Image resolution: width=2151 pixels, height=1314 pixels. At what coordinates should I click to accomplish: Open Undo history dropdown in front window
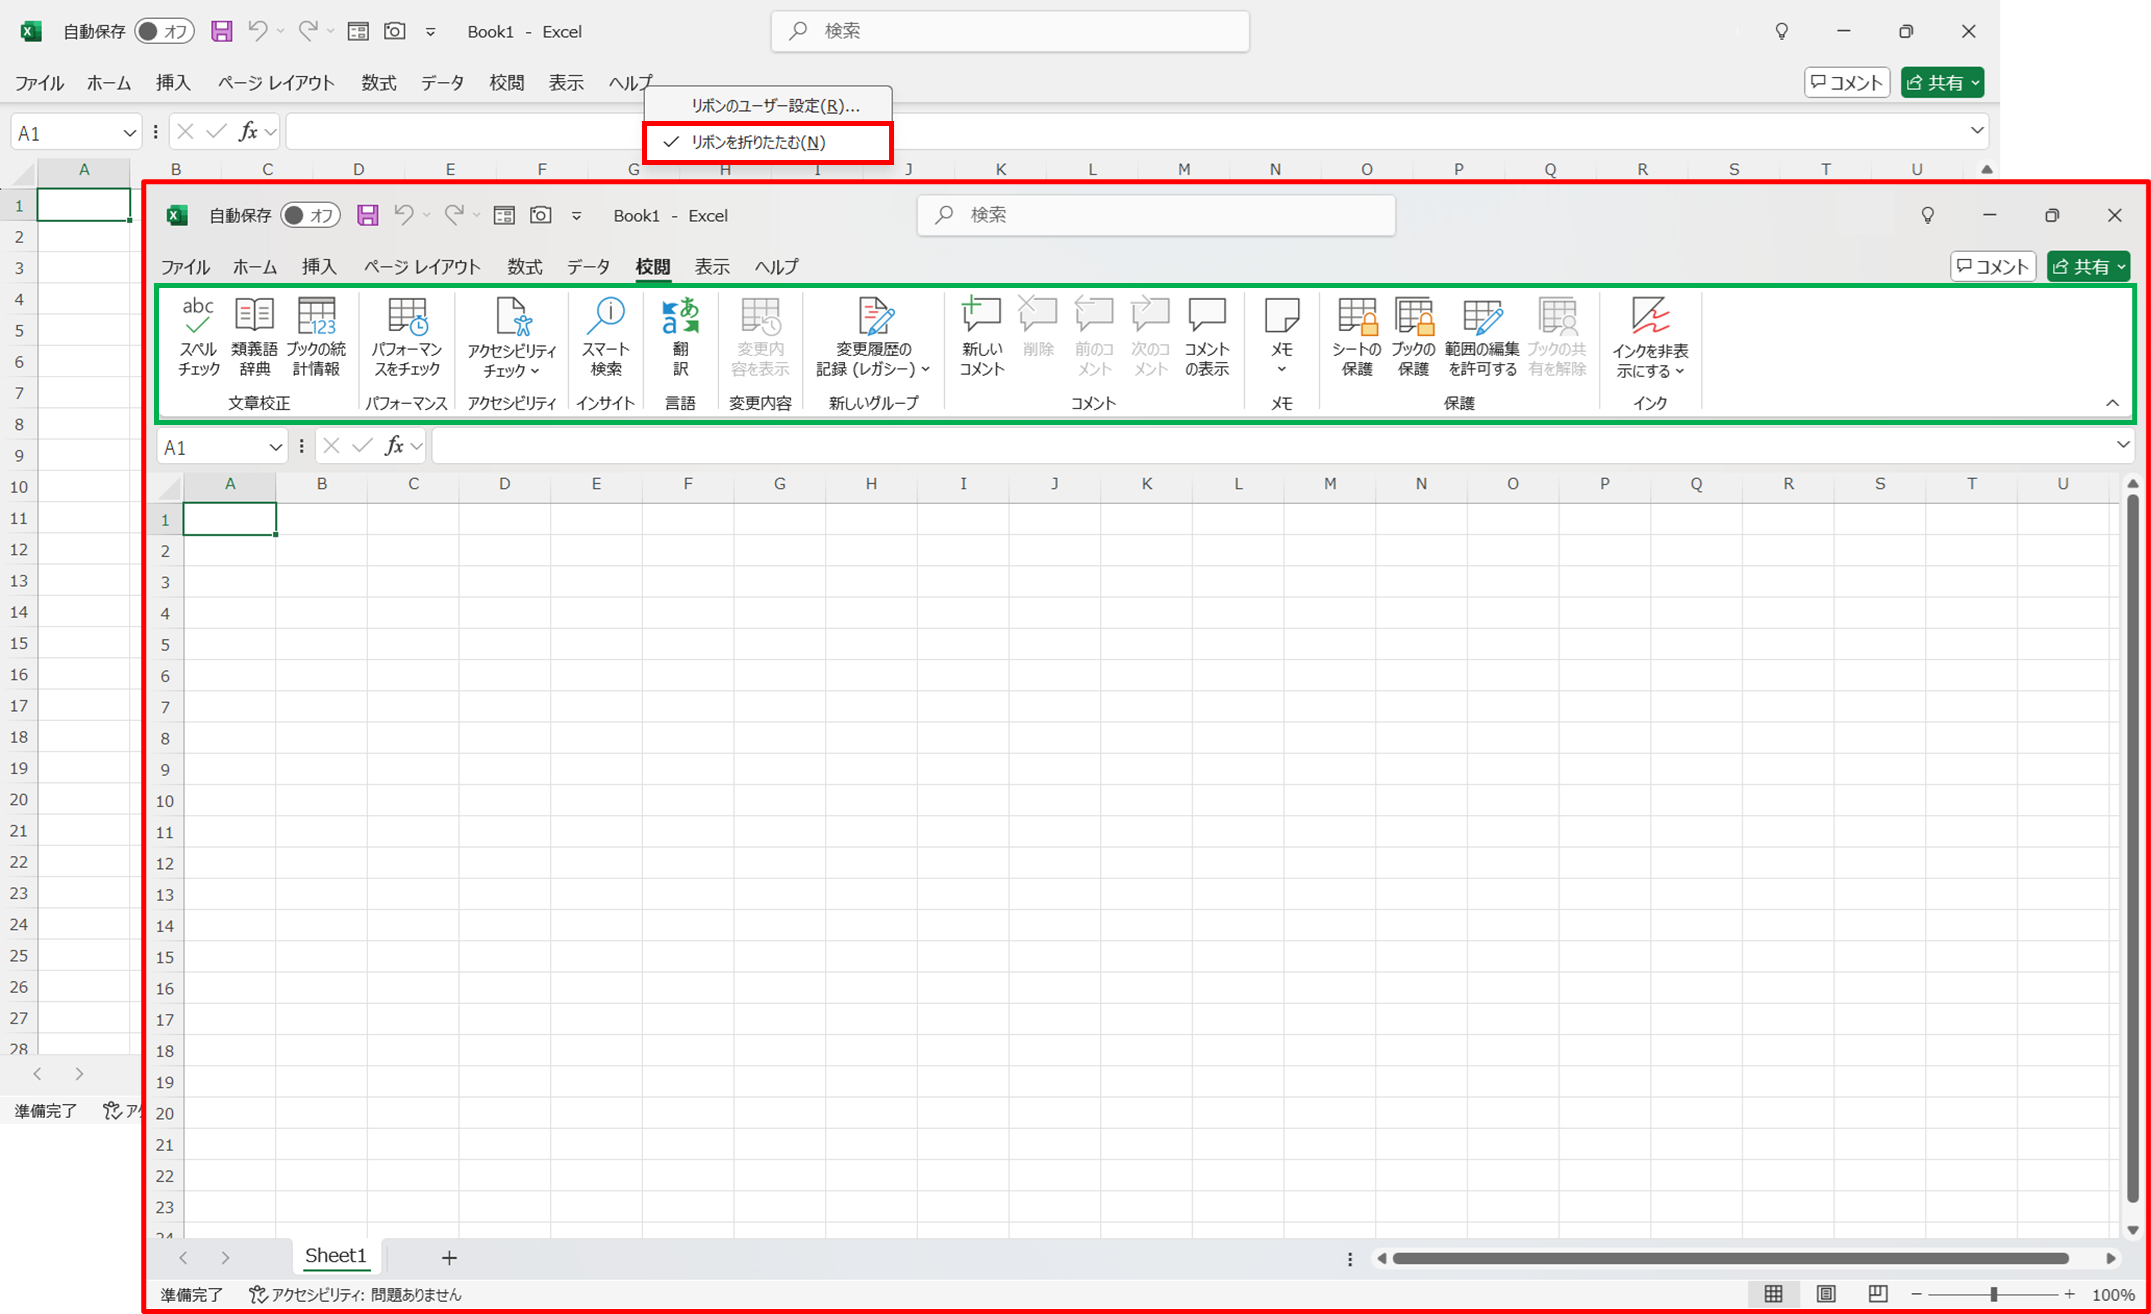427,215
